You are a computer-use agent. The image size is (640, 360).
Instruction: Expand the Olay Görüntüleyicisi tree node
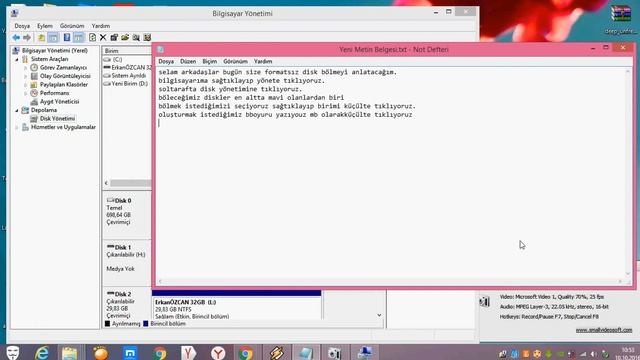(25, 76)
